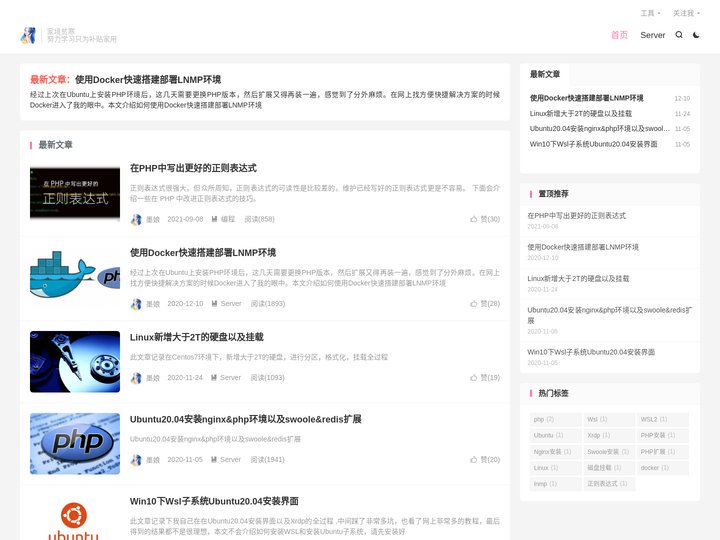The width and height of the screenshot is (720, 540).
Task: Open article 在PHP中写出更好的正则表达式 title in list
Action: click(193, 168)
